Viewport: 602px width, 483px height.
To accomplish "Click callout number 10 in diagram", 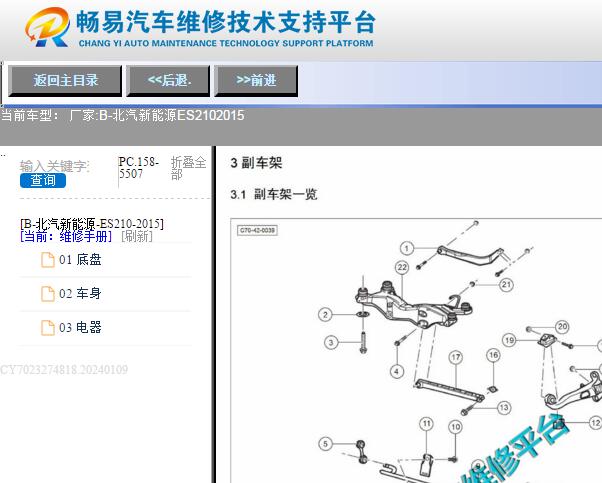I will tap(455, 427).
